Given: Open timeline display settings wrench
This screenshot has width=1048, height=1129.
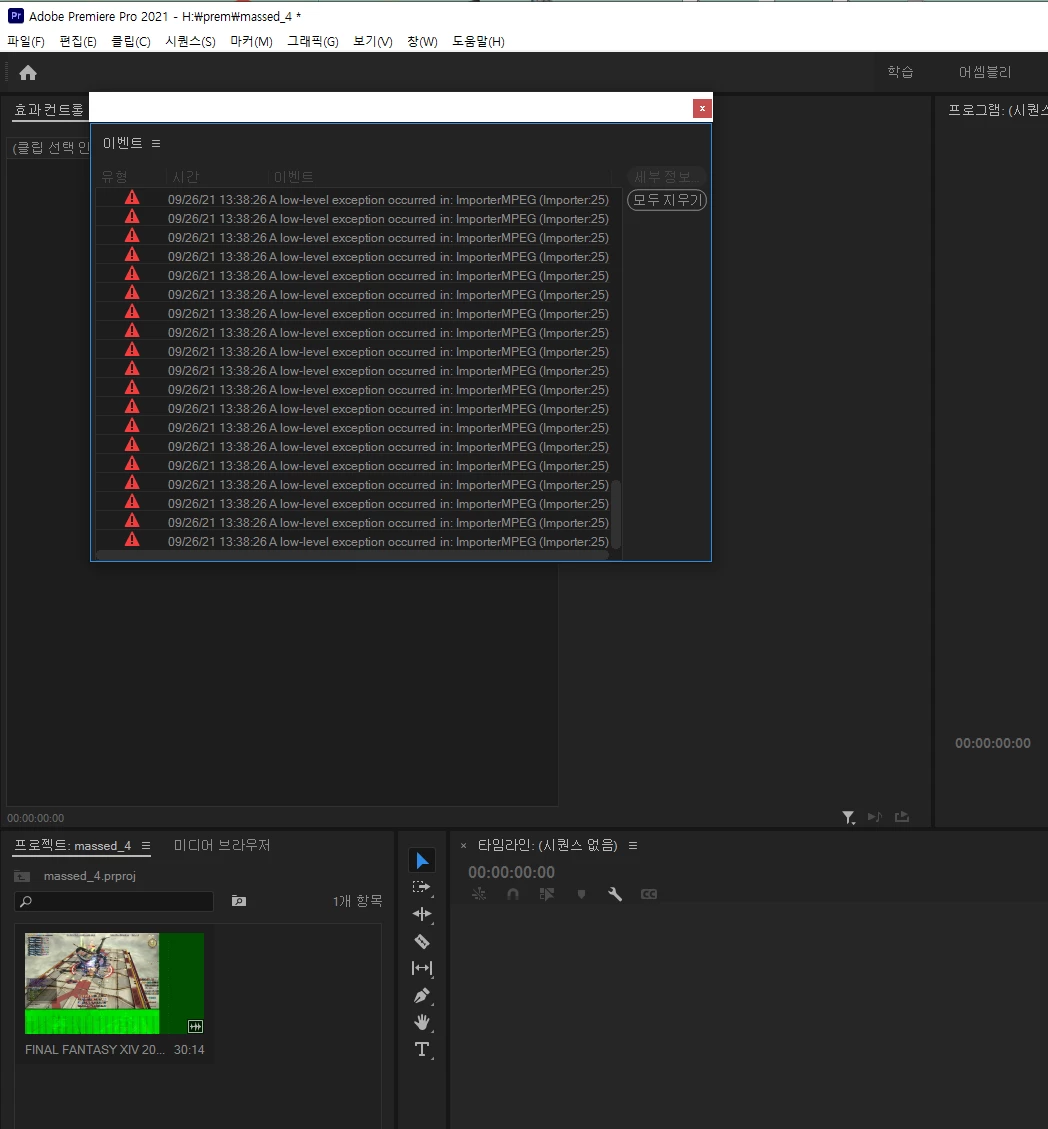Looking at the screenshot, I should pos(615,894).
